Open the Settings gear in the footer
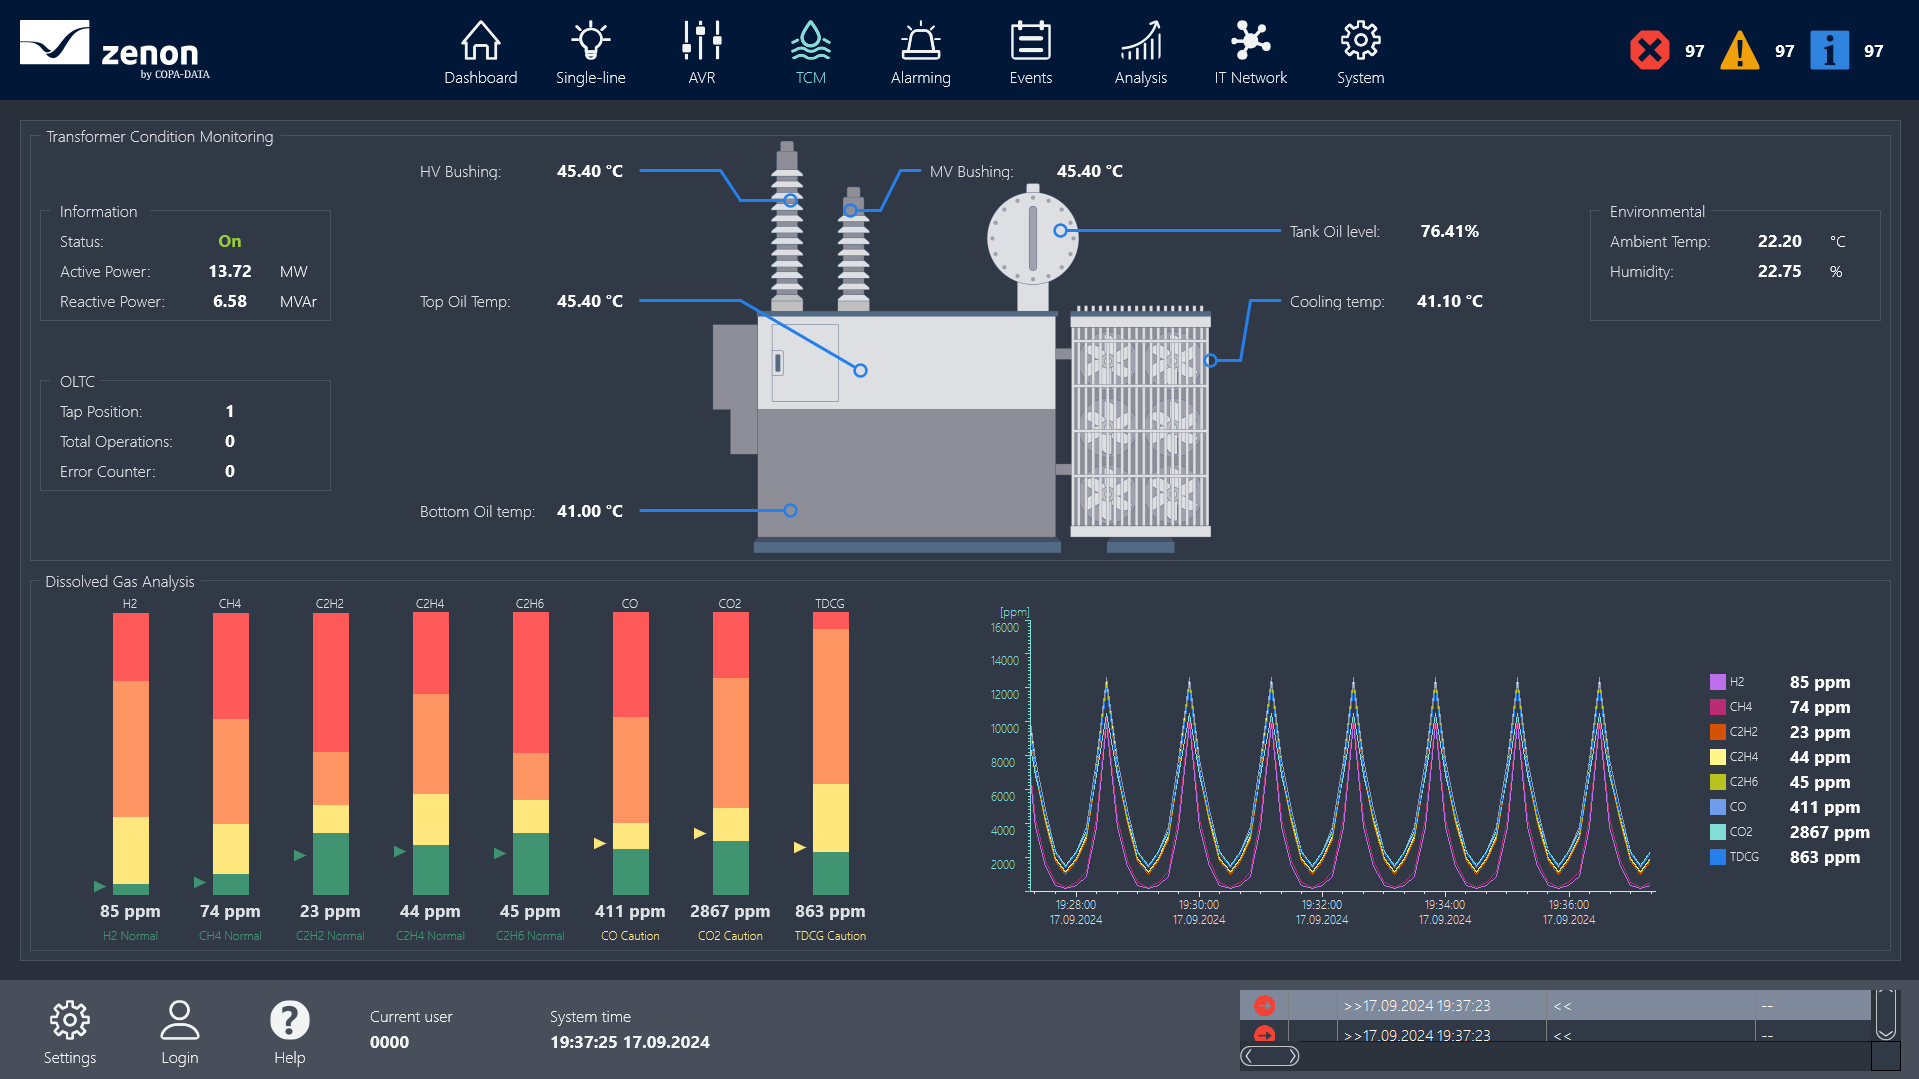The image size is (1919, 1079). 69,1019
